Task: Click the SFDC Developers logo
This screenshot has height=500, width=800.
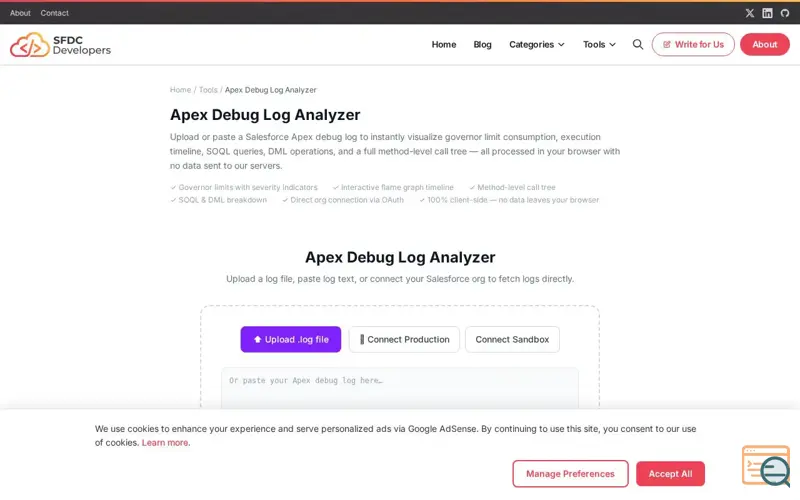Action: coord(60,45)
